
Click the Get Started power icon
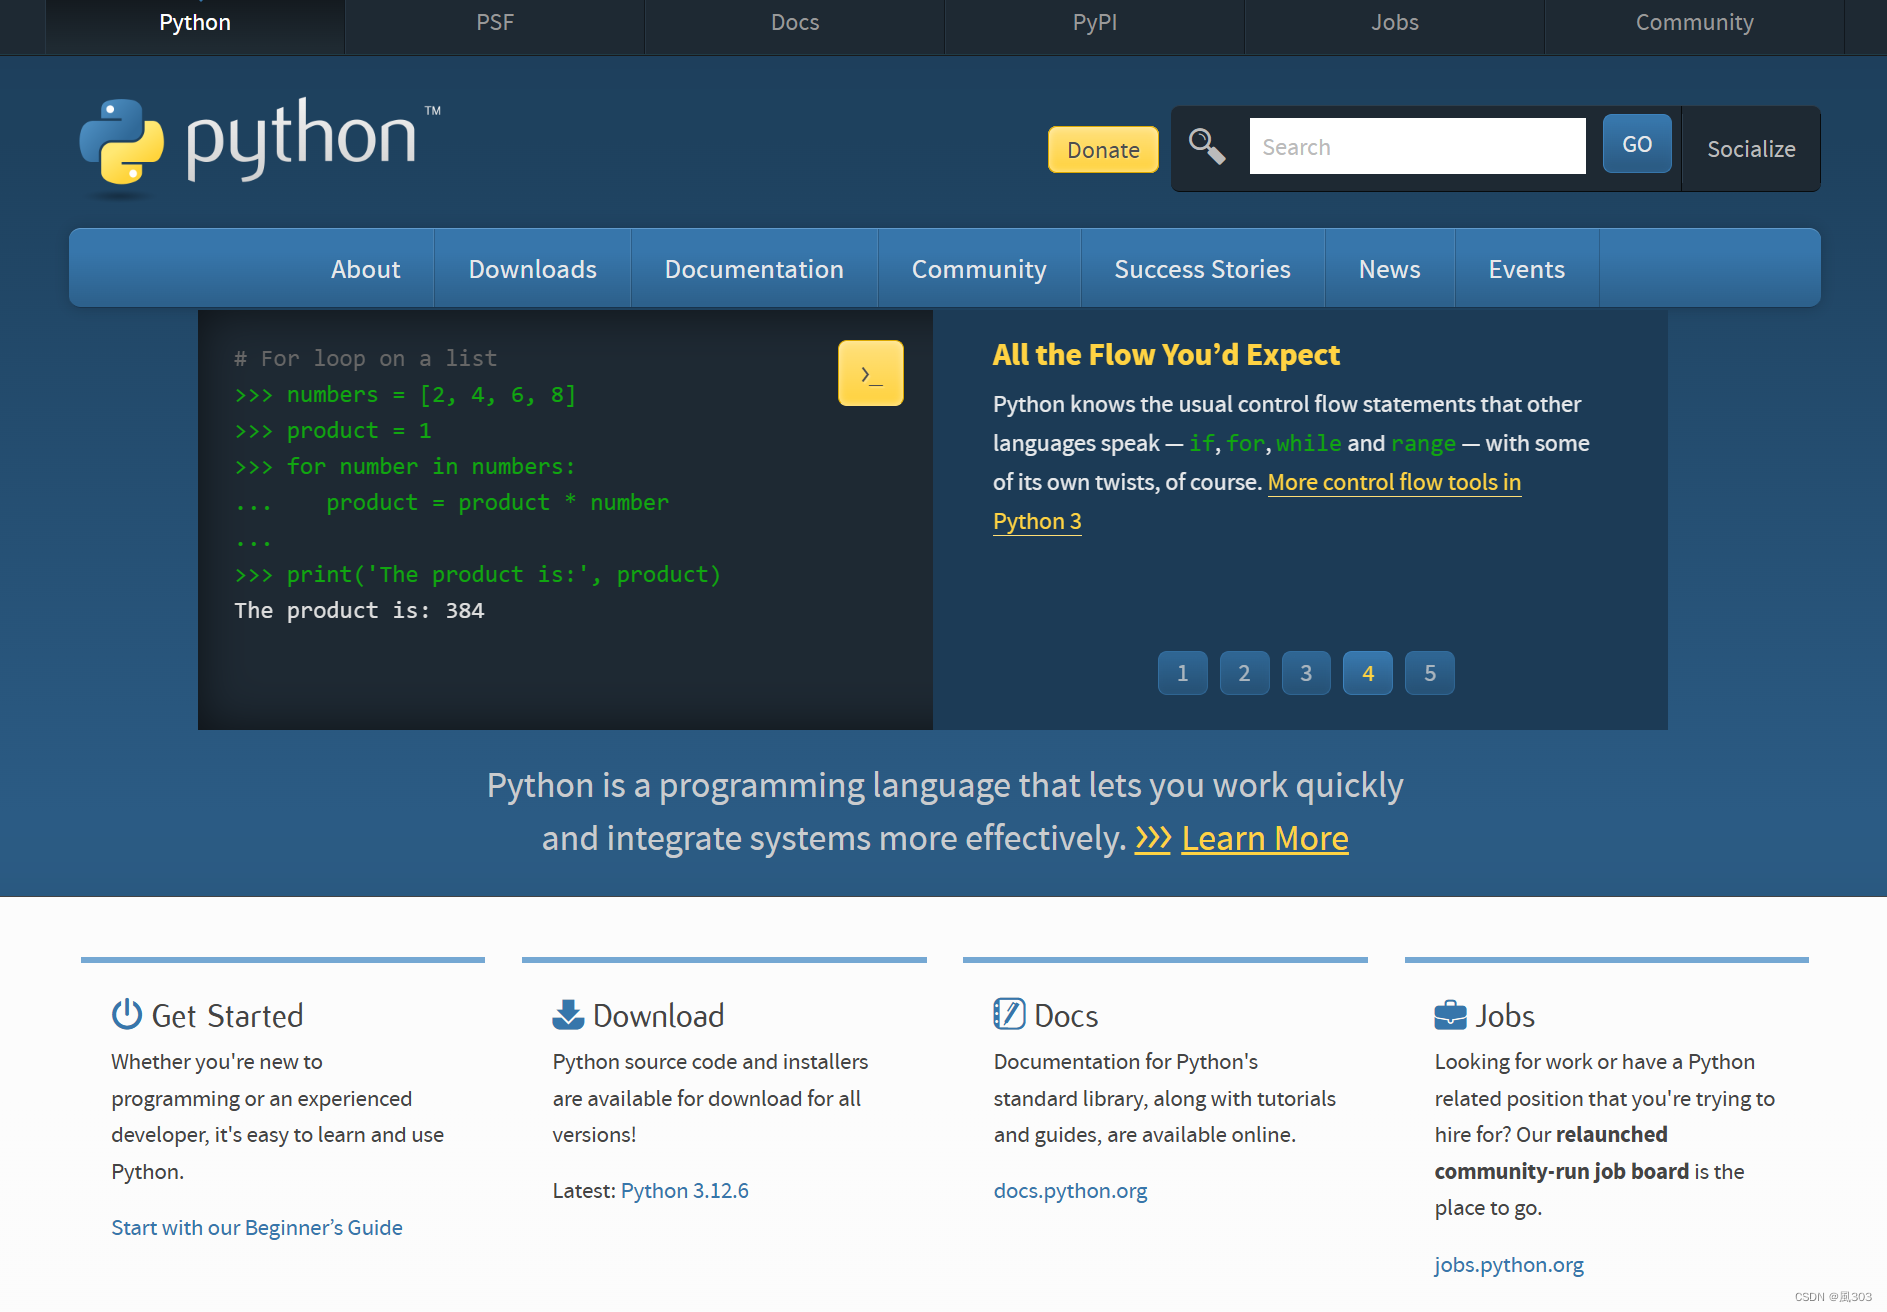pos(127,1014)
